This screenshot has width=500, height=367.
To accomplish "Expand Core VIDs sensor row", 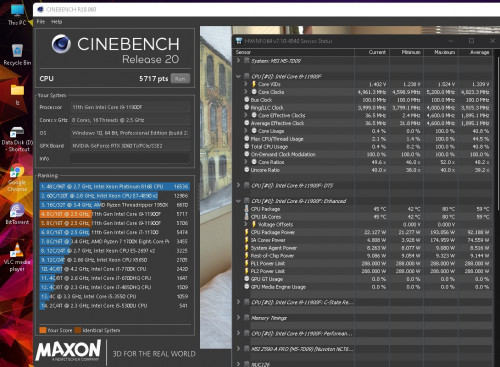I will click(x=246, y=84).
